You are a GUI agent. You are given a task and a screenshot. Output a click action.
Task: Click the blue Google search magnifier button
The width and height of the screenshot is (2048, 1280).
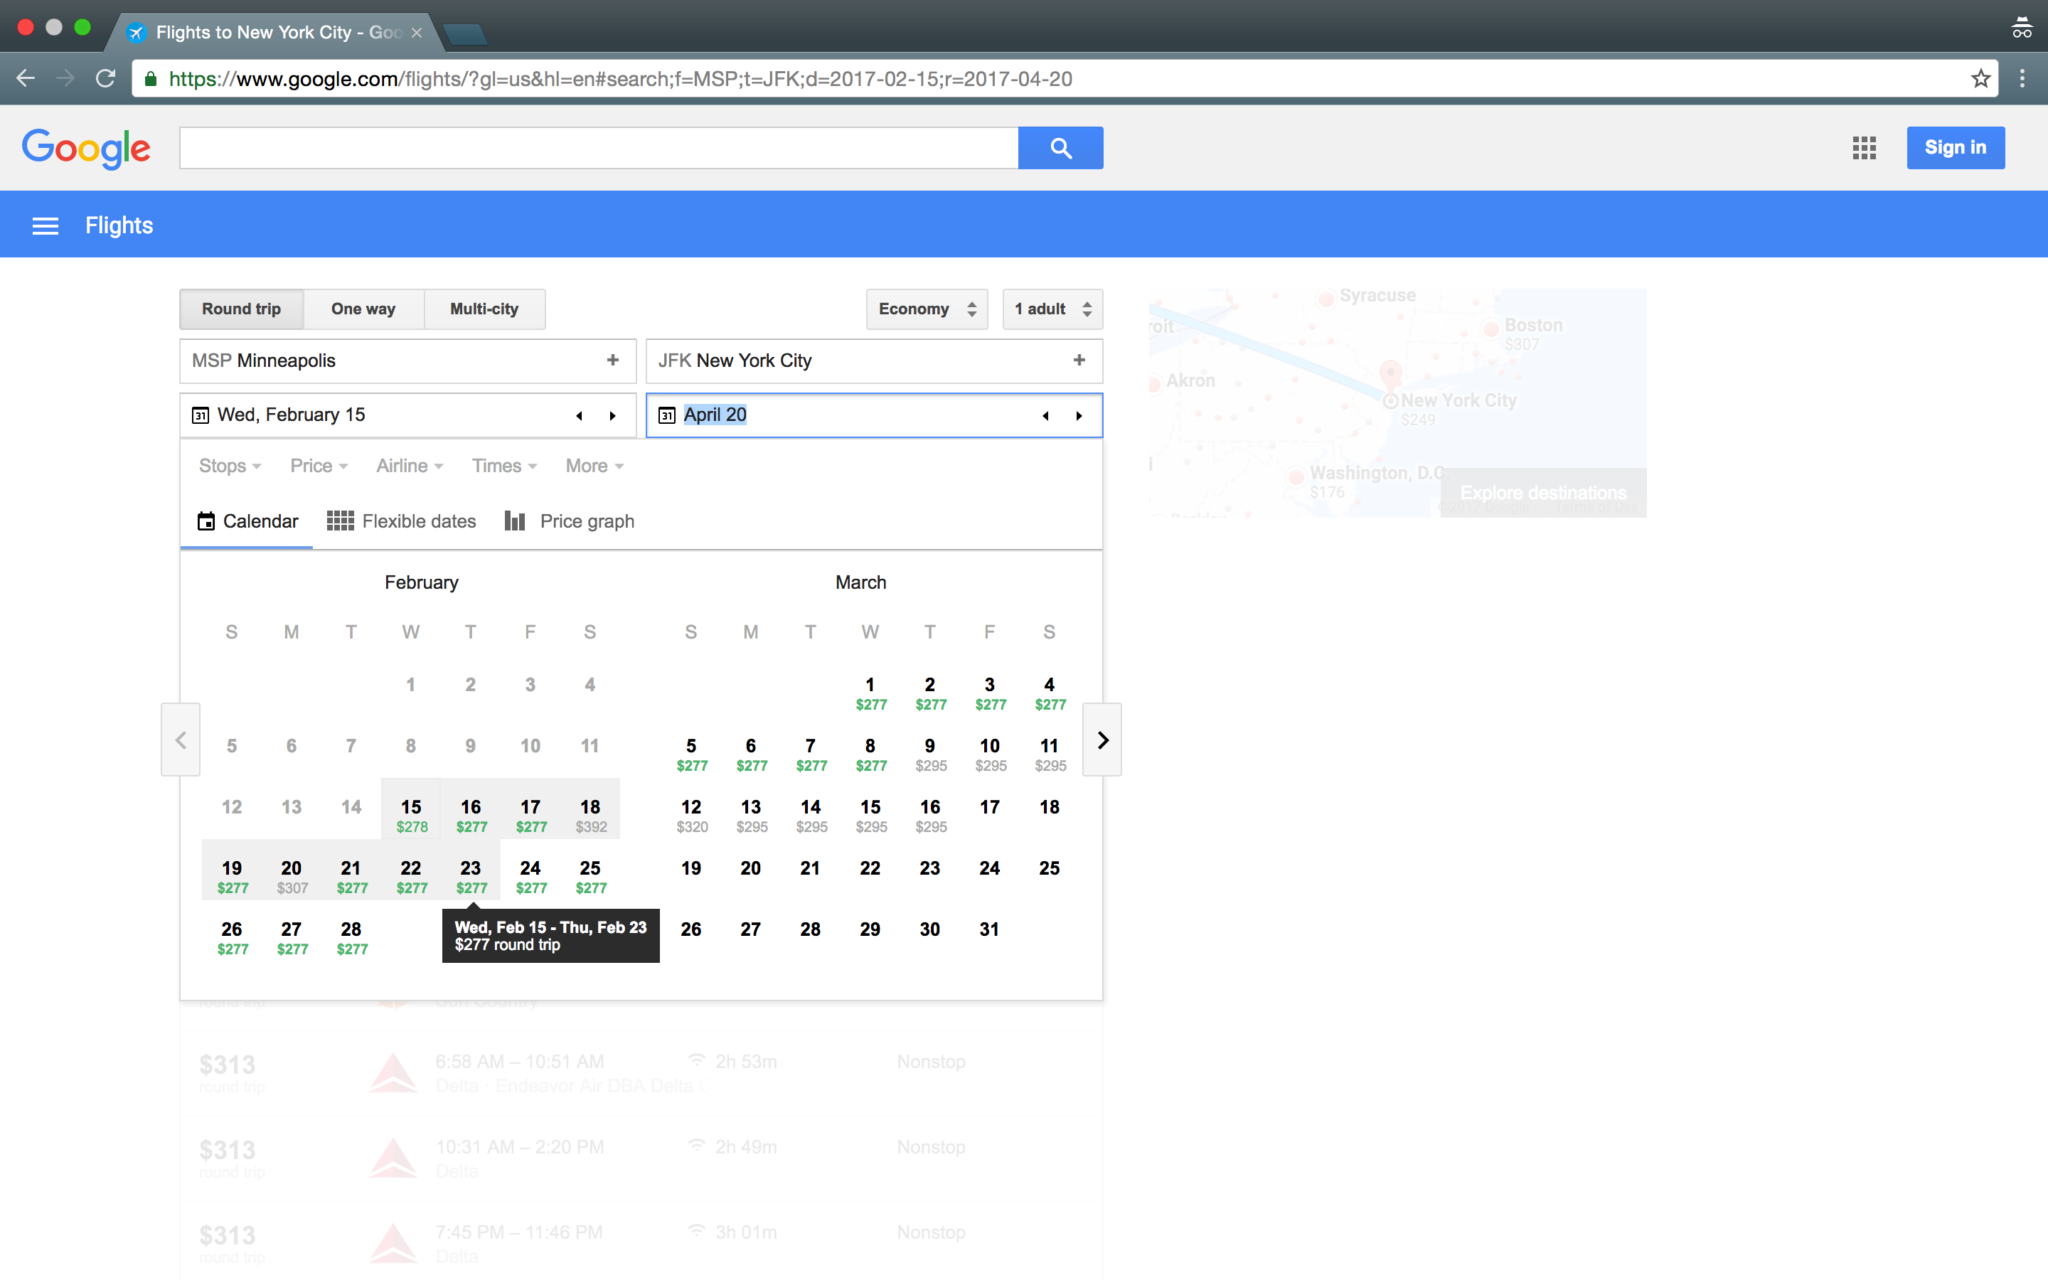pyautogui.click(x=1060, y=148)
